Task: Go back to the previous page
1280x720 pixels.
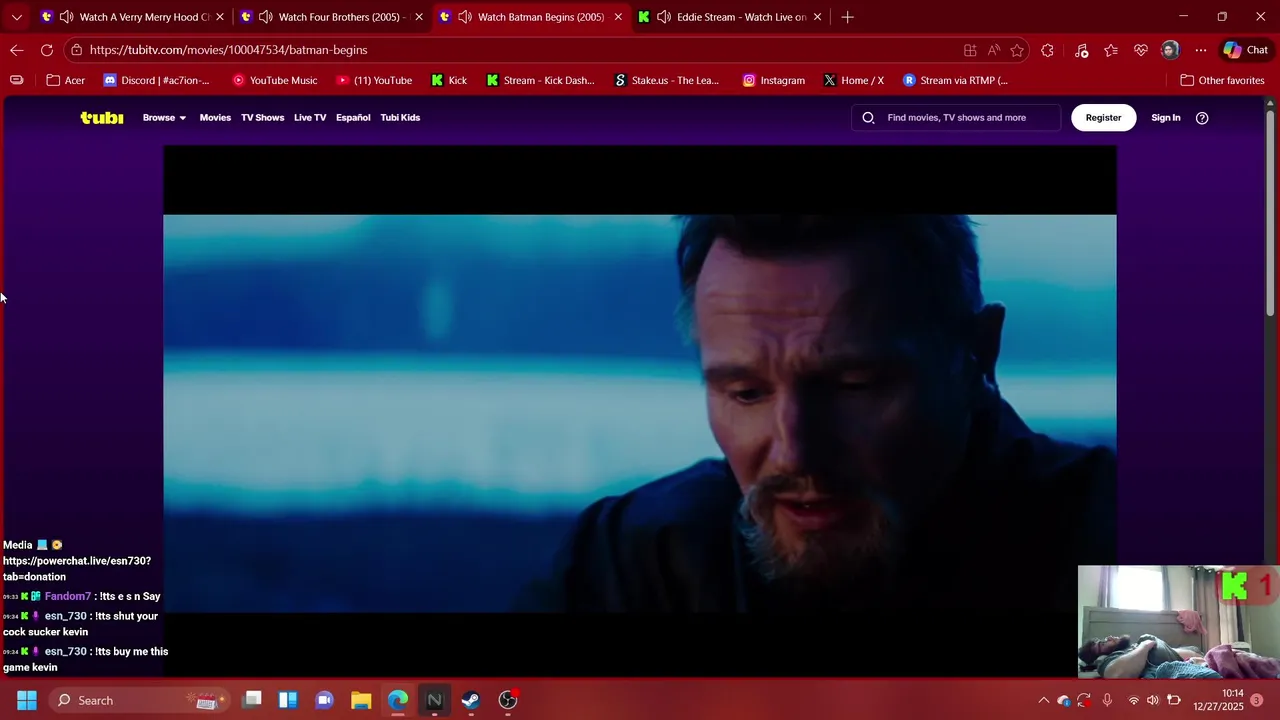Action: (17, 50)
